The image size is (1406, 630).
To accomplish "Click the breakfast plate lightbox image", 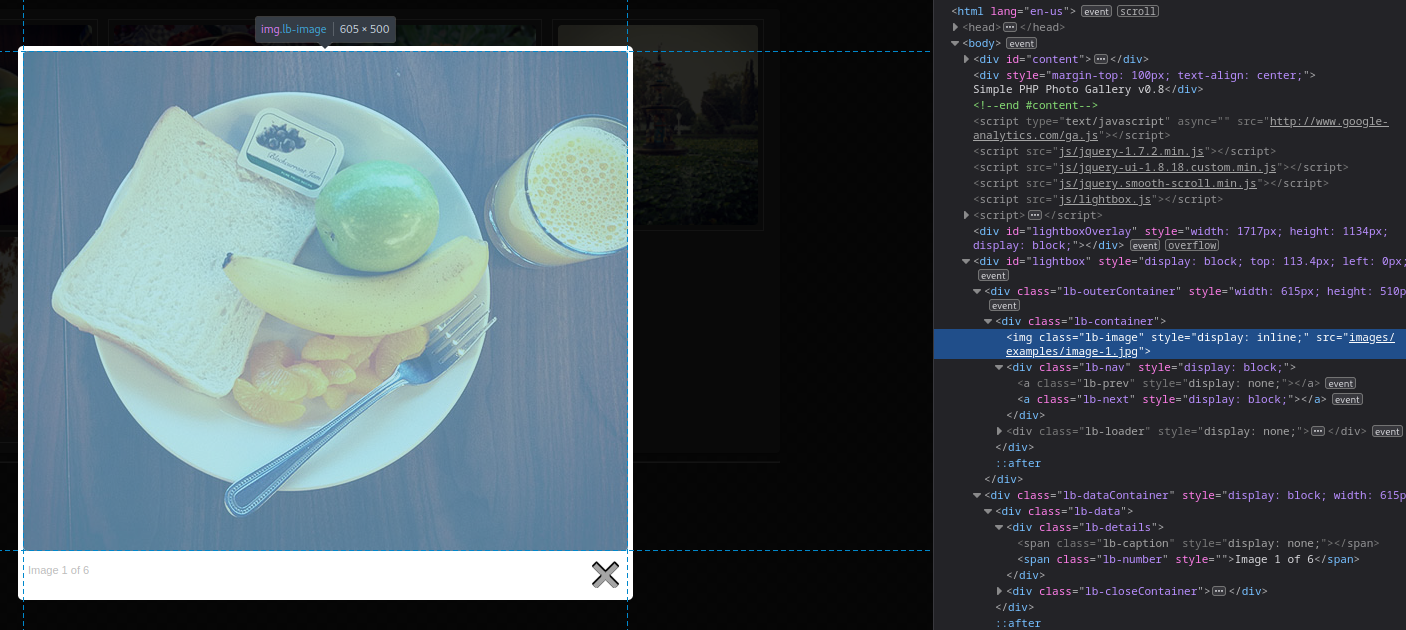I will 325,300.
